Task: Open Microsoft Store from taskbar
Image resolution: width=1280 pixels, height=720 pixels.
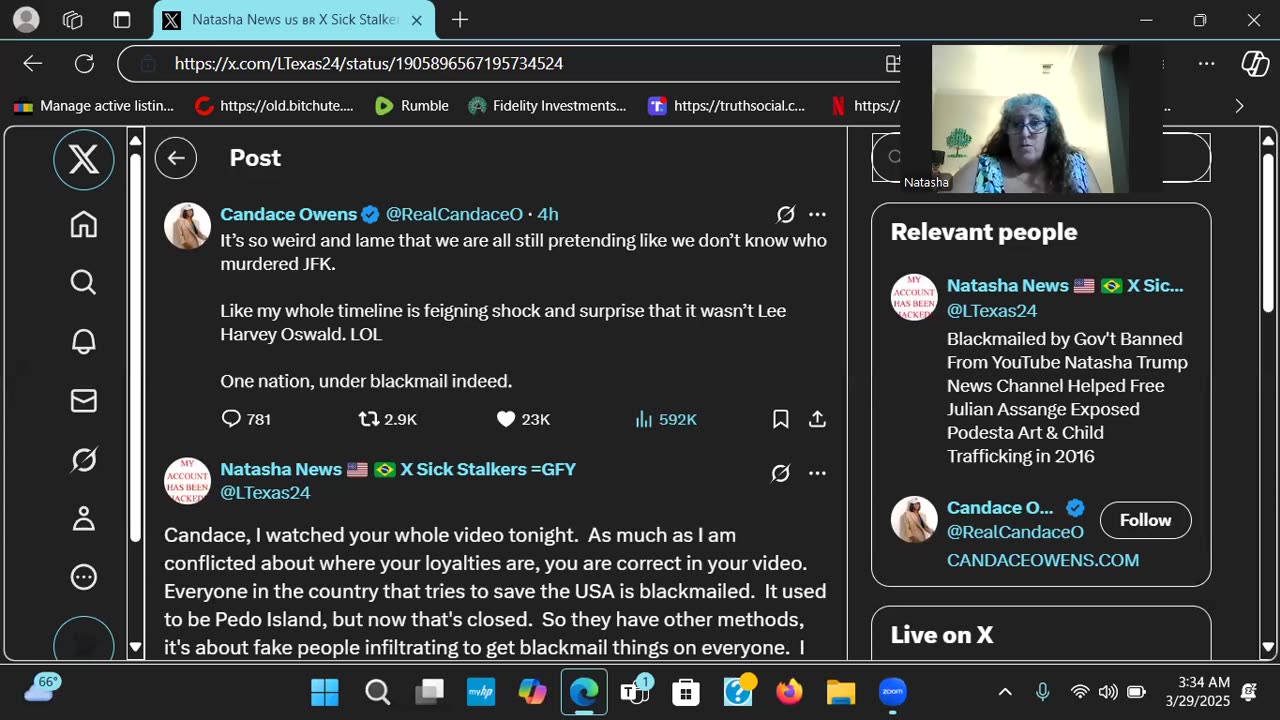Action: 686,692
